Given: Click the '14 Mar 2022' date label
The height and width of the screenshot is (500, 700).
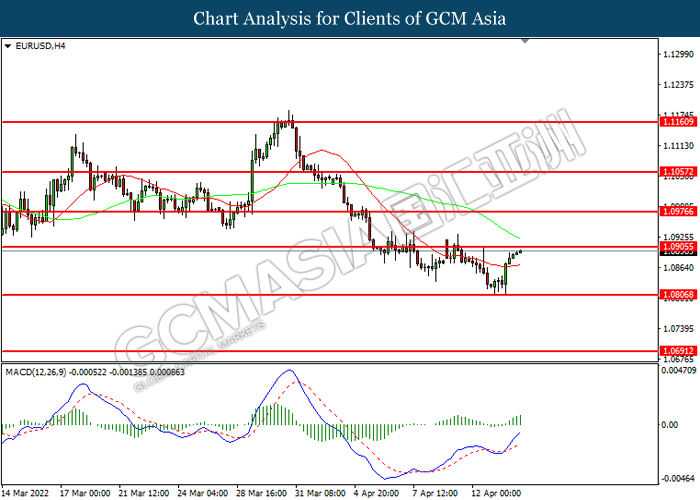Looking at the screenshot, I should [x=25, y=493].
